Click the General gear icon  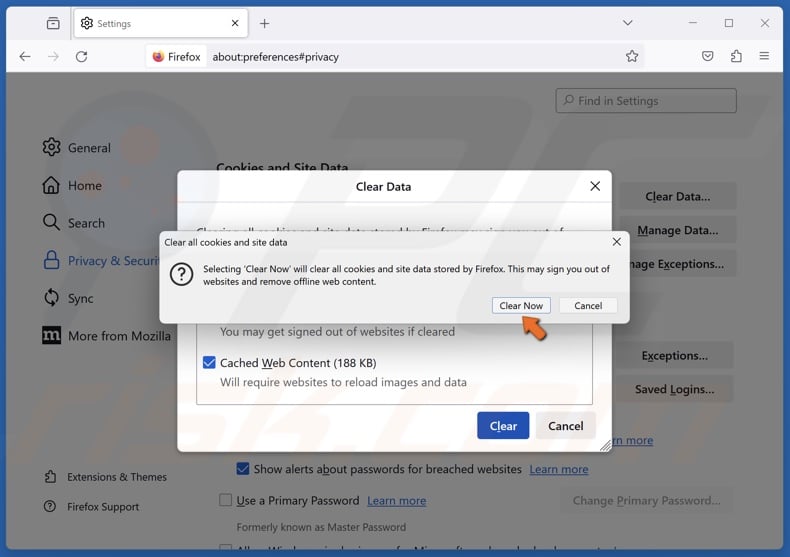point(51,147)
